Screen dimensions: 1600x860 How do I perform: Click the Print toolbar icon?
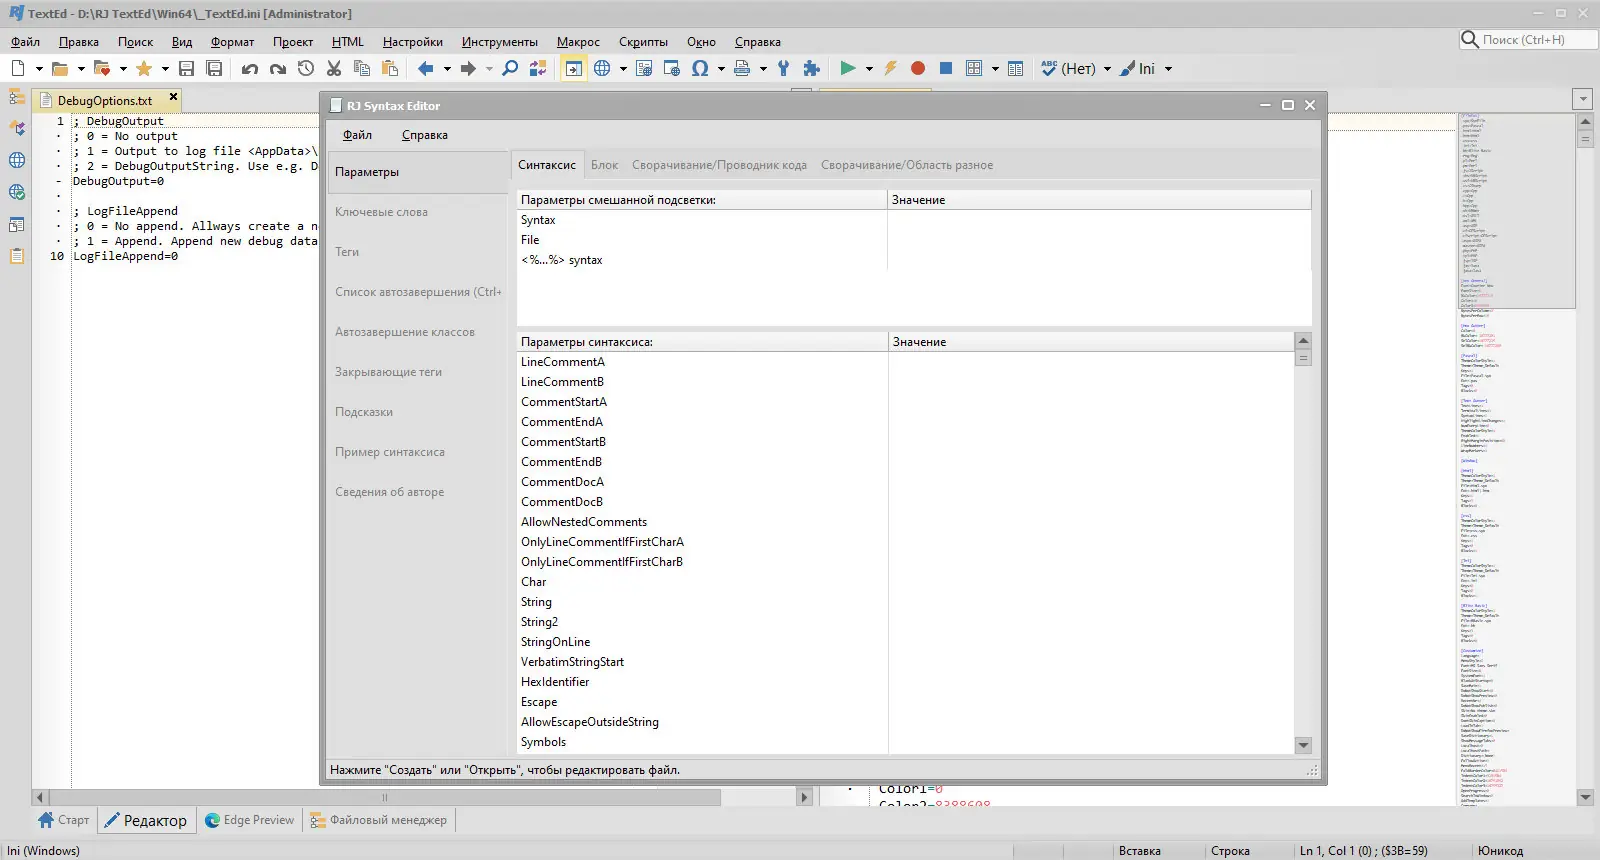[x=742, y=68]
